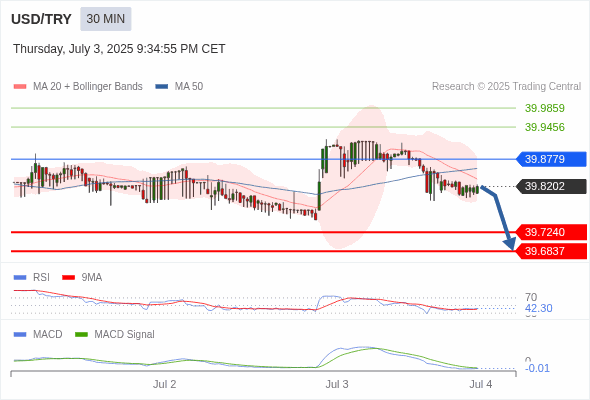Viewport: 590px width, 400px height.
Task: Click the Jul 3 axis date label
Action: 337,385
